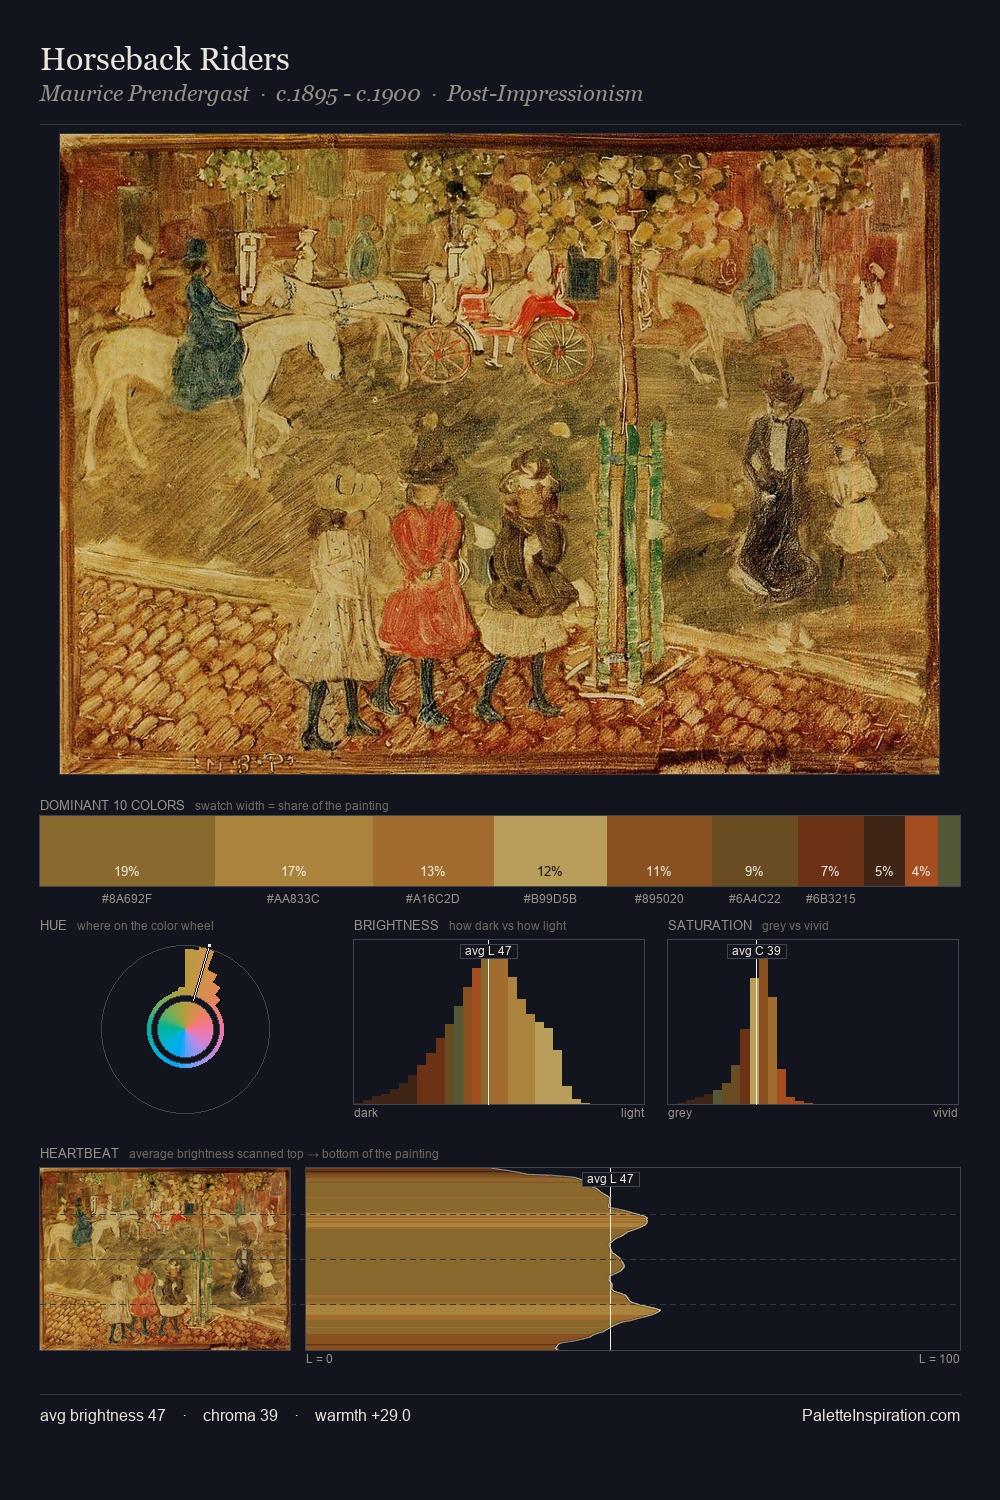Image resolution: width=1000 pixels, height=1500 pixels.
Task: Click the avg C 39 label in Saturation chart
Action: [x=756, y=951]
